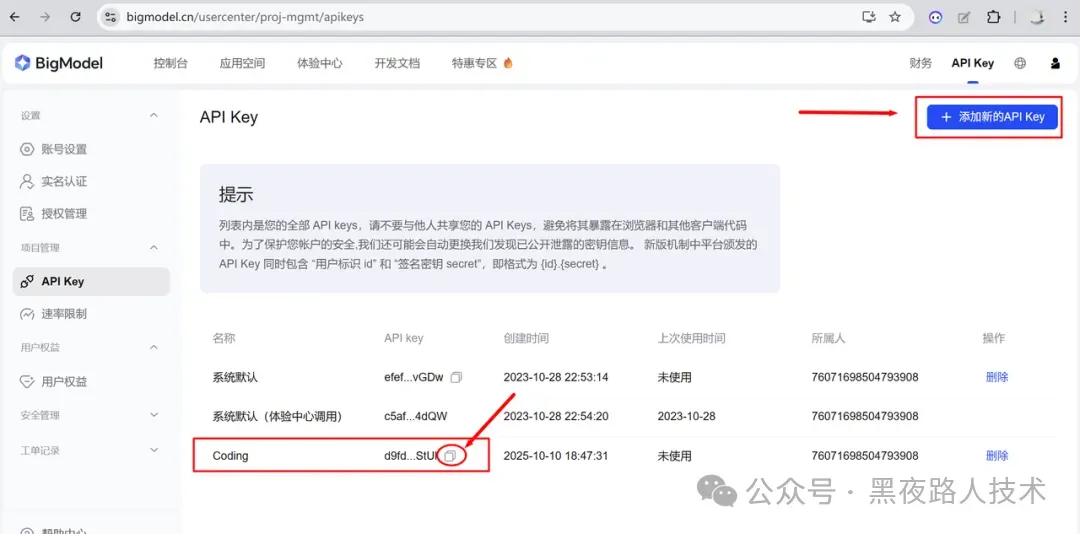Click the BigModel logo

click(59, 63)
